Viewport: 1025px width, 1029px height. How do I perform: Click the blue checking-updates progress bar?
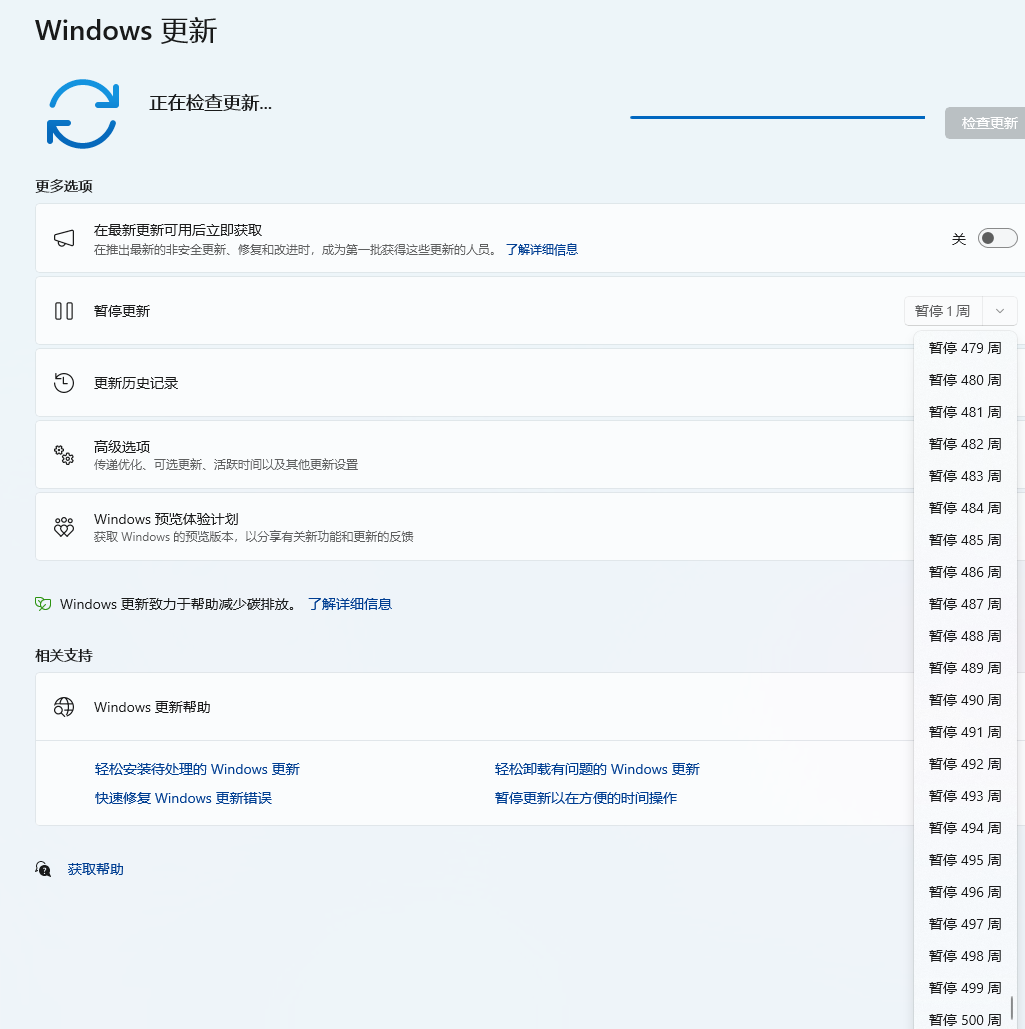point(777,117)
